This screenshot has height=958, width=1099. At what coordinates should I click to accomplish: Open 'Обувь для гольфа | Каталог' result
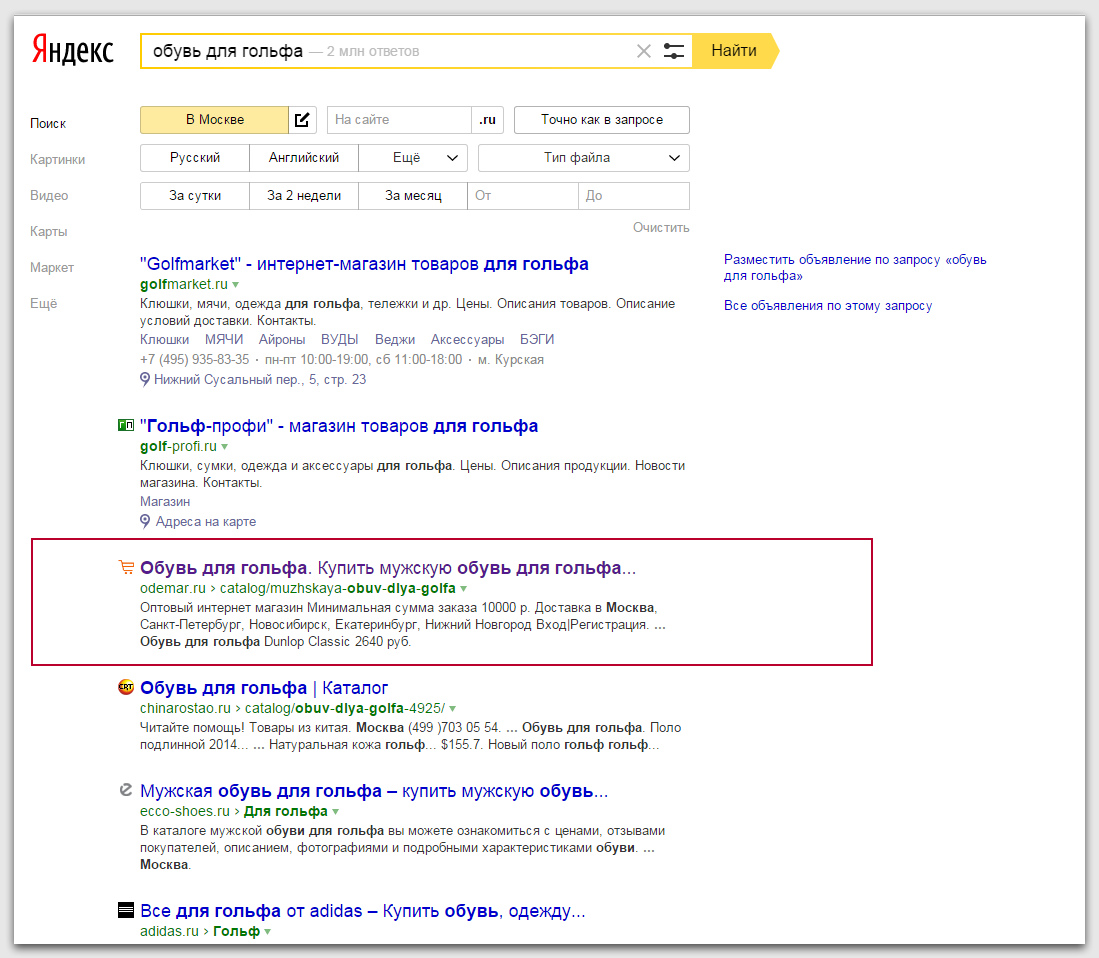[264, 687]
